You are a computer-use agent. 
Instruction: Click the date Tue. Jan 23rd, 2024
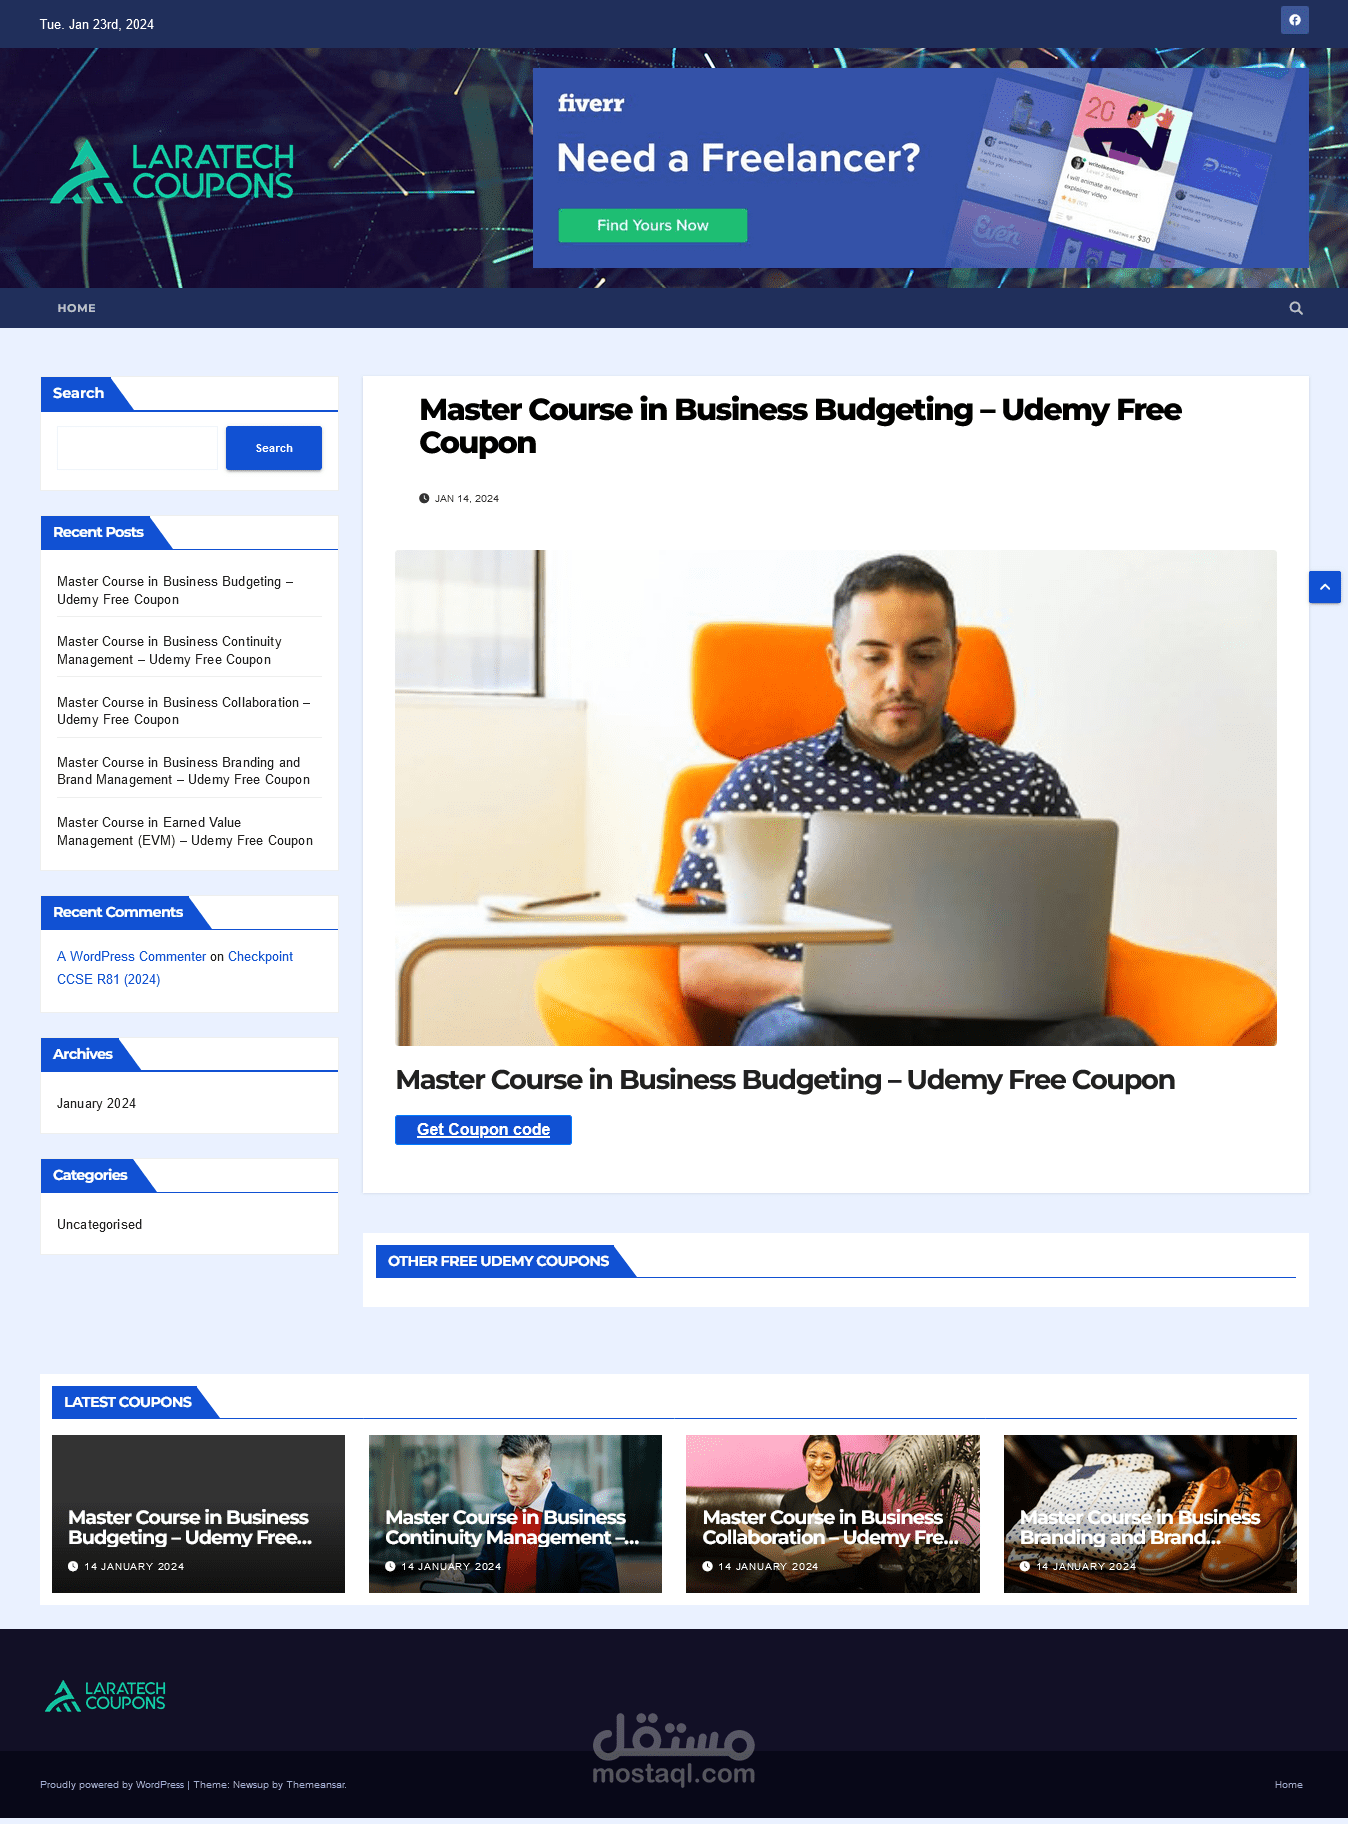pyautogui.click(x=97, y=24)
